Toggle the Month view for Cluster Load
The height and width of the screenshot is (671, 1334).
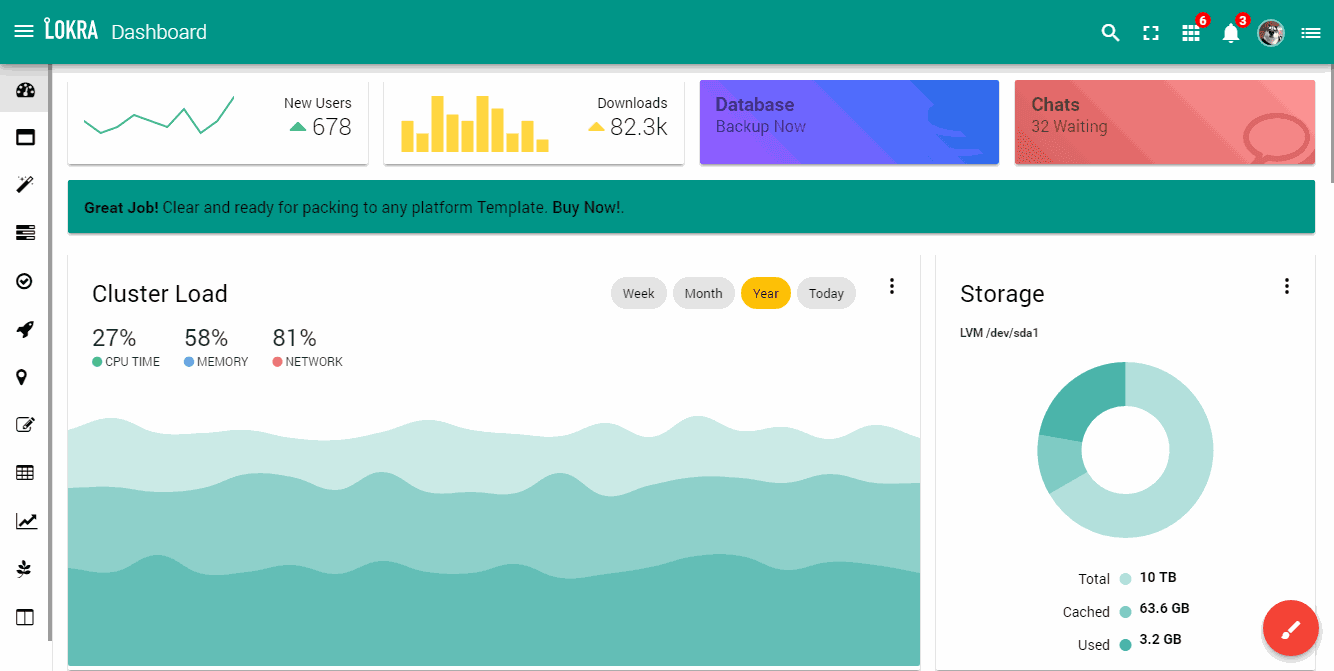703,292
